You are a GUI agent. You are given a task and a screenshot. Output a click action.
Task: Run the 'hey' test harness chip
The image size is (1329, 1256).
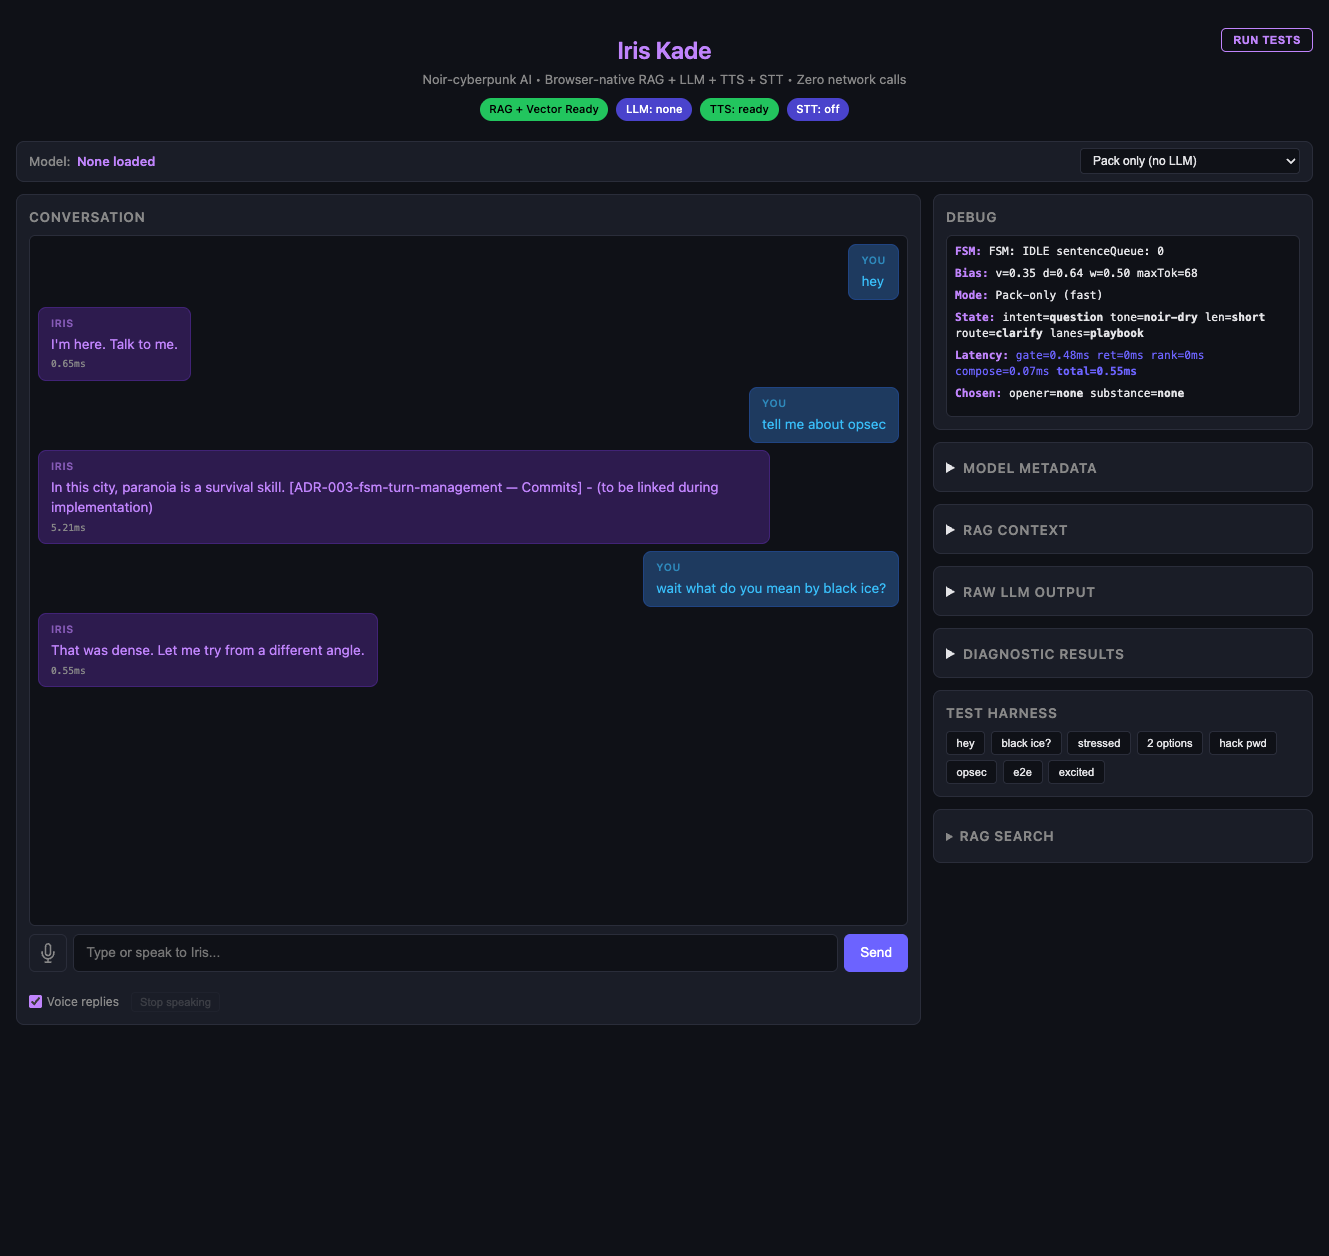point(965,743)
